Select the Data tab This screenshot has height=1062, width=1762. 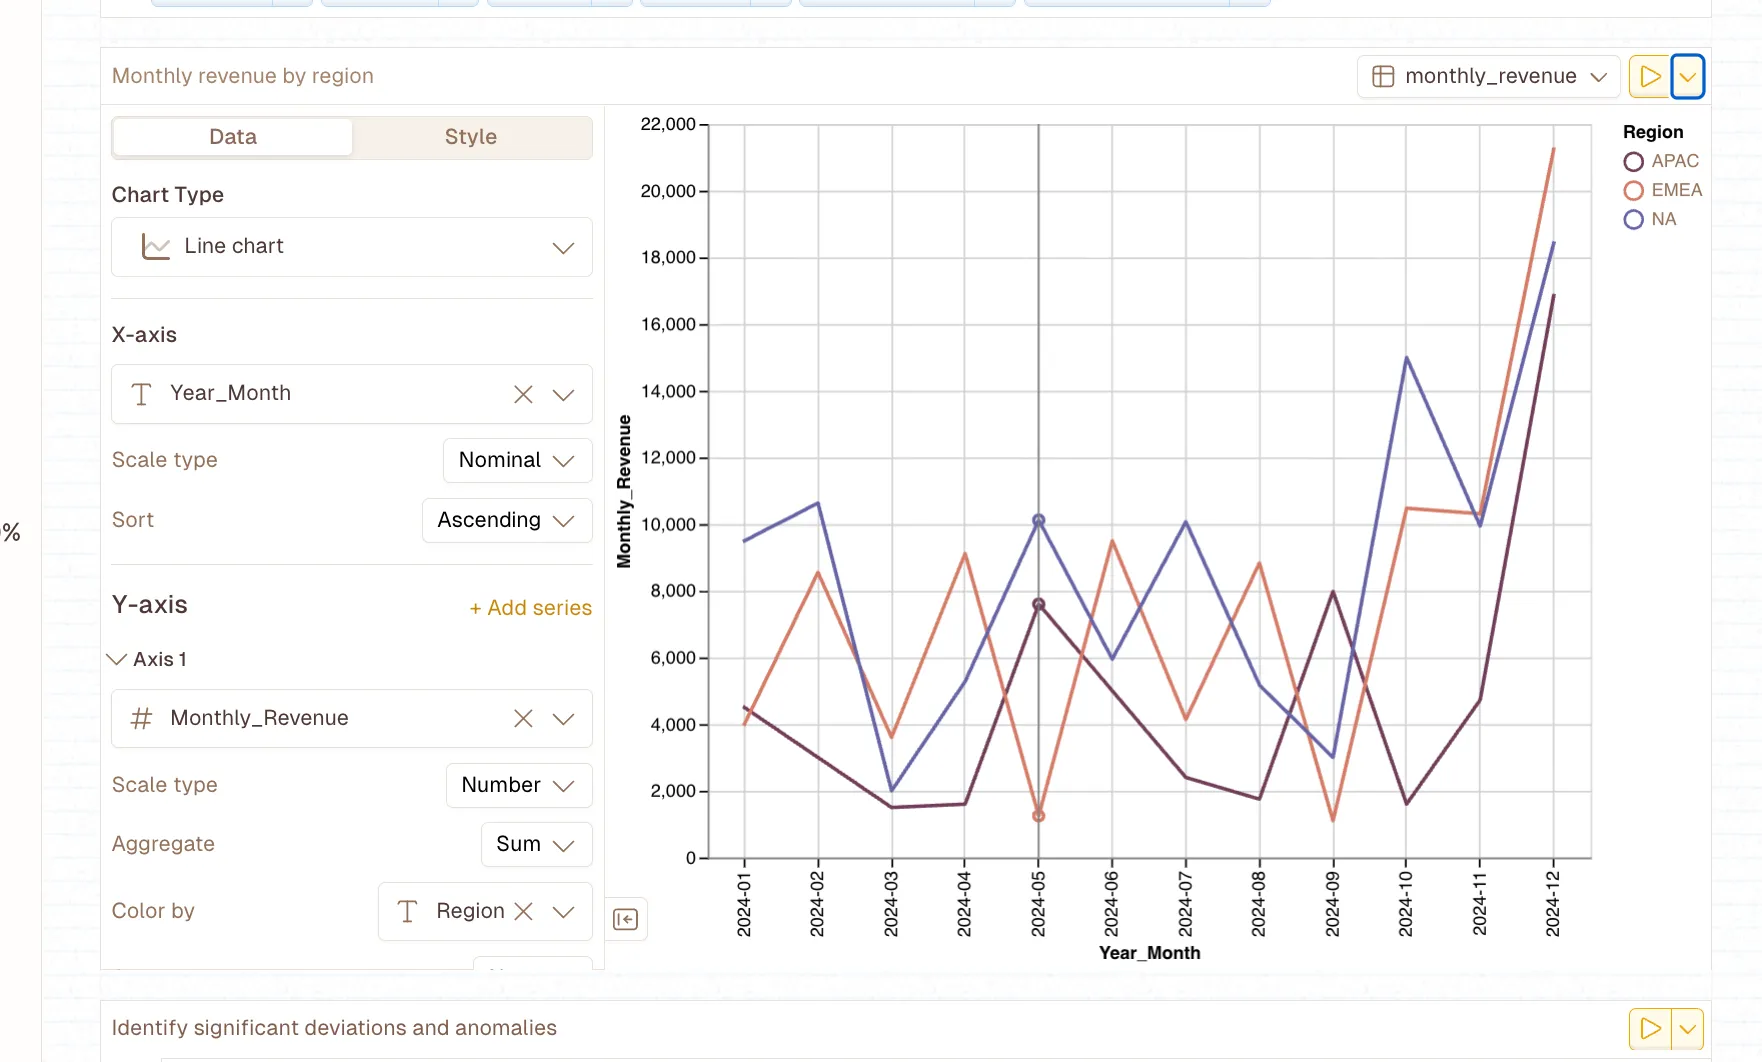[232, 137]
